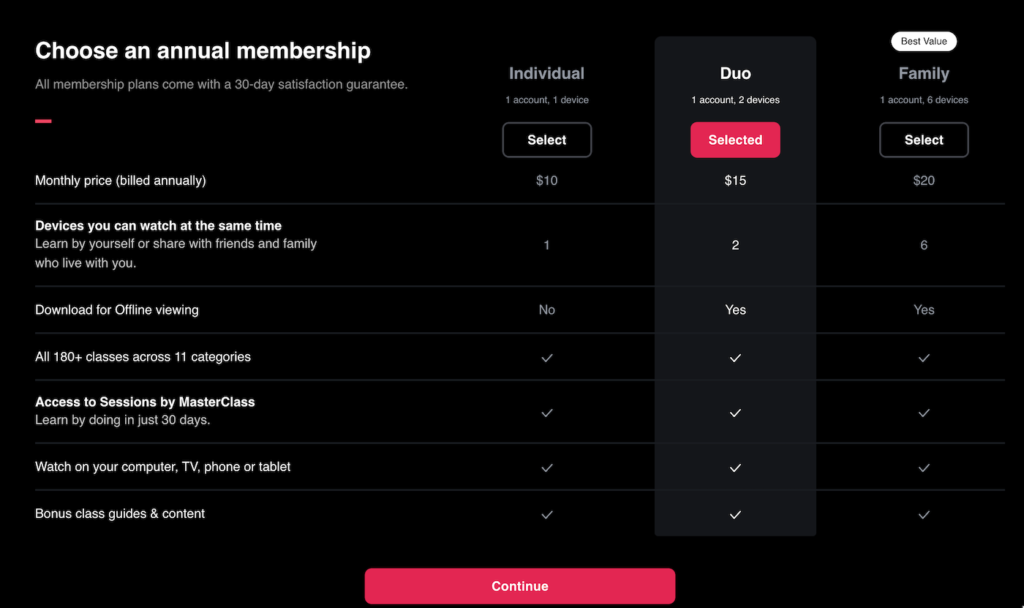This screenshot has width=1024, height=608.
Task: Click the Selected button under Duo
Action: (735, 140)
